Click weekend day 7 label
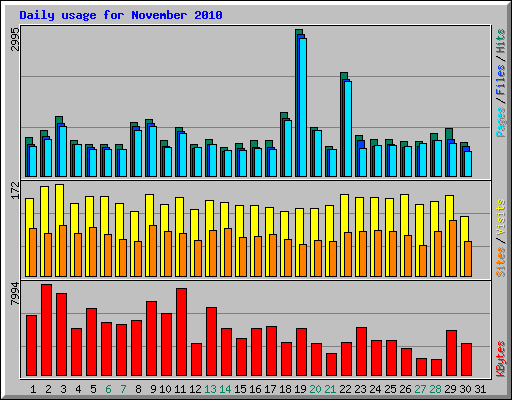The image size is (512, 400). 123,389
